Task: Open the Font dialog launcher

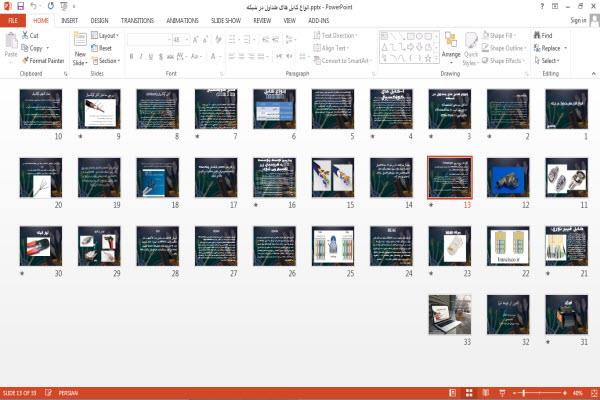Action: [x=221, y=73]
